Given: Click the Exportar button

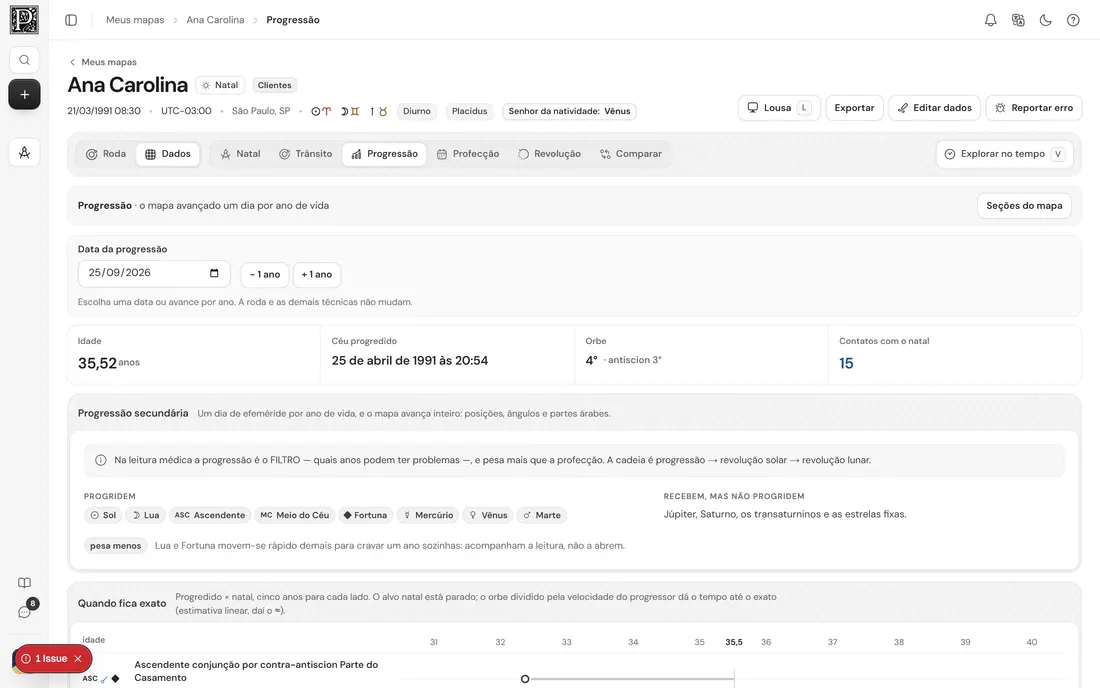Looking at the screenshot, I should [854, 108].
